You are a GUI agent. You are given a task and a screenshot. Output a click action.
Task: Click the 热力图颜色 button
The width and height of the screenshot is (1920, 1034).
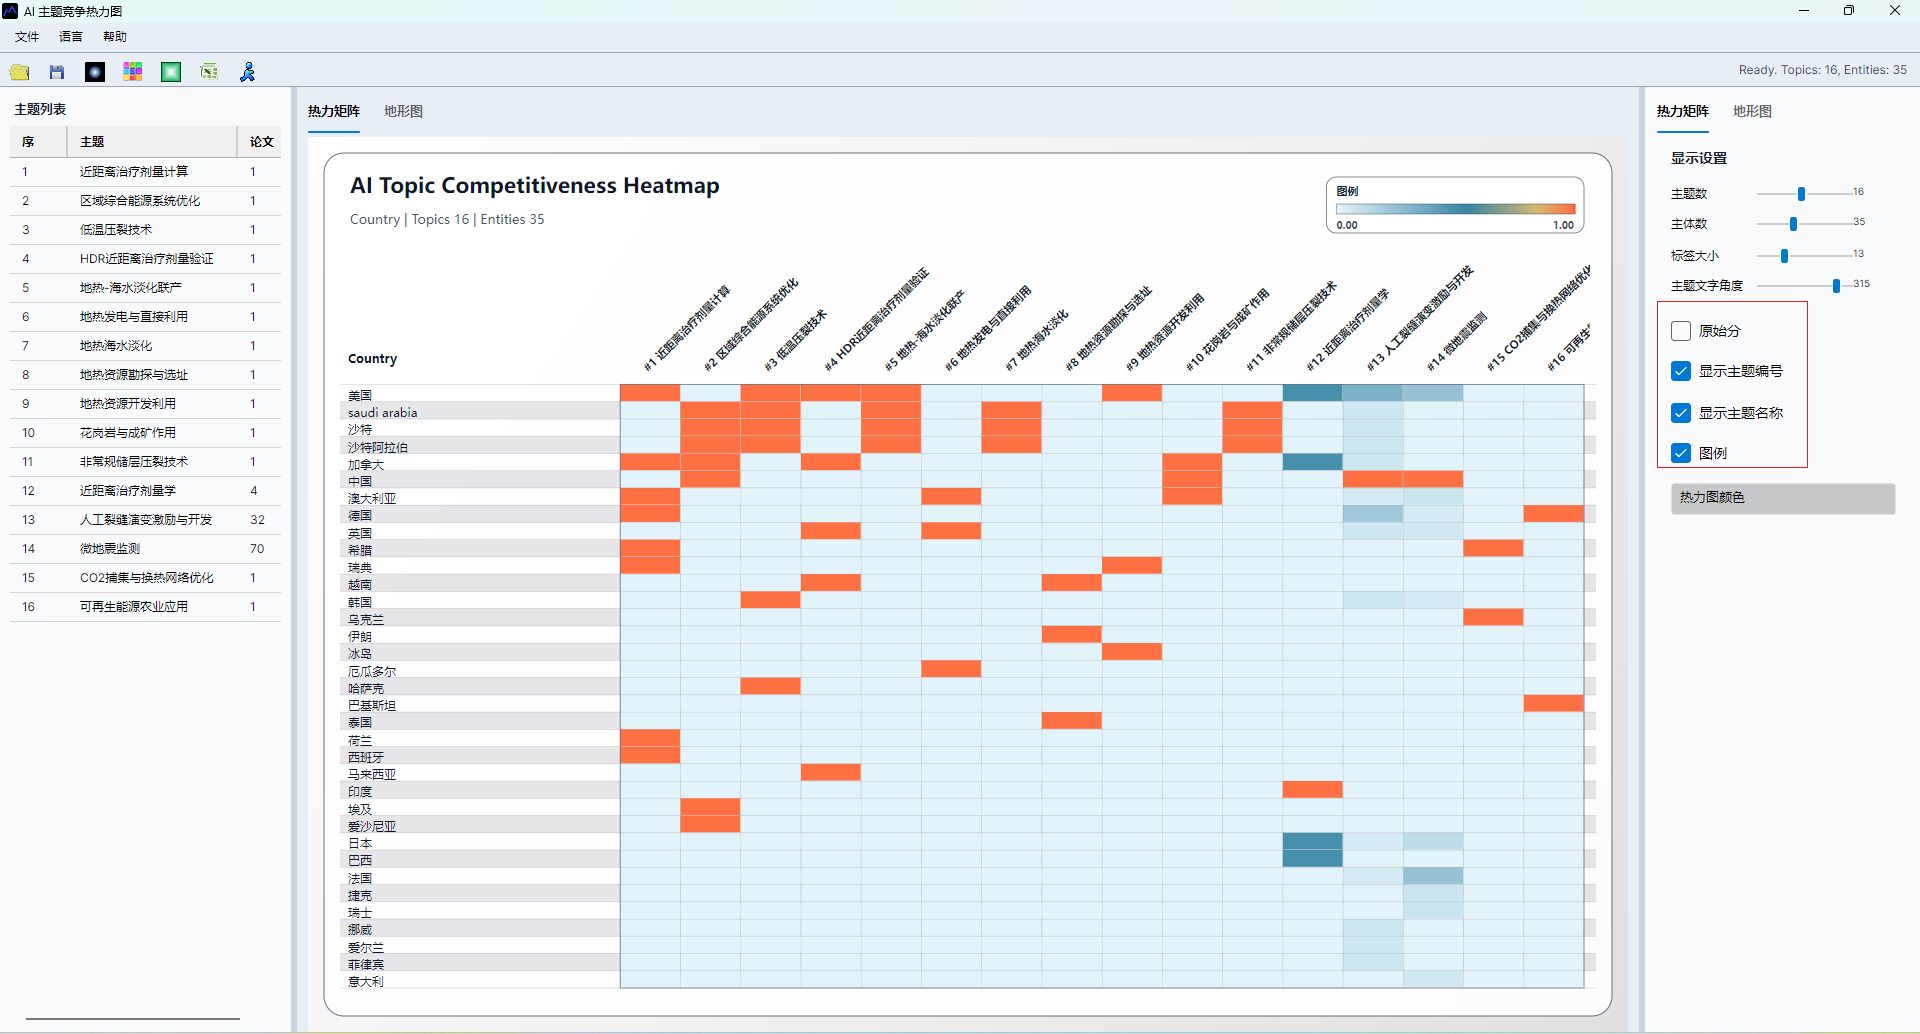tap(1783, 498)
